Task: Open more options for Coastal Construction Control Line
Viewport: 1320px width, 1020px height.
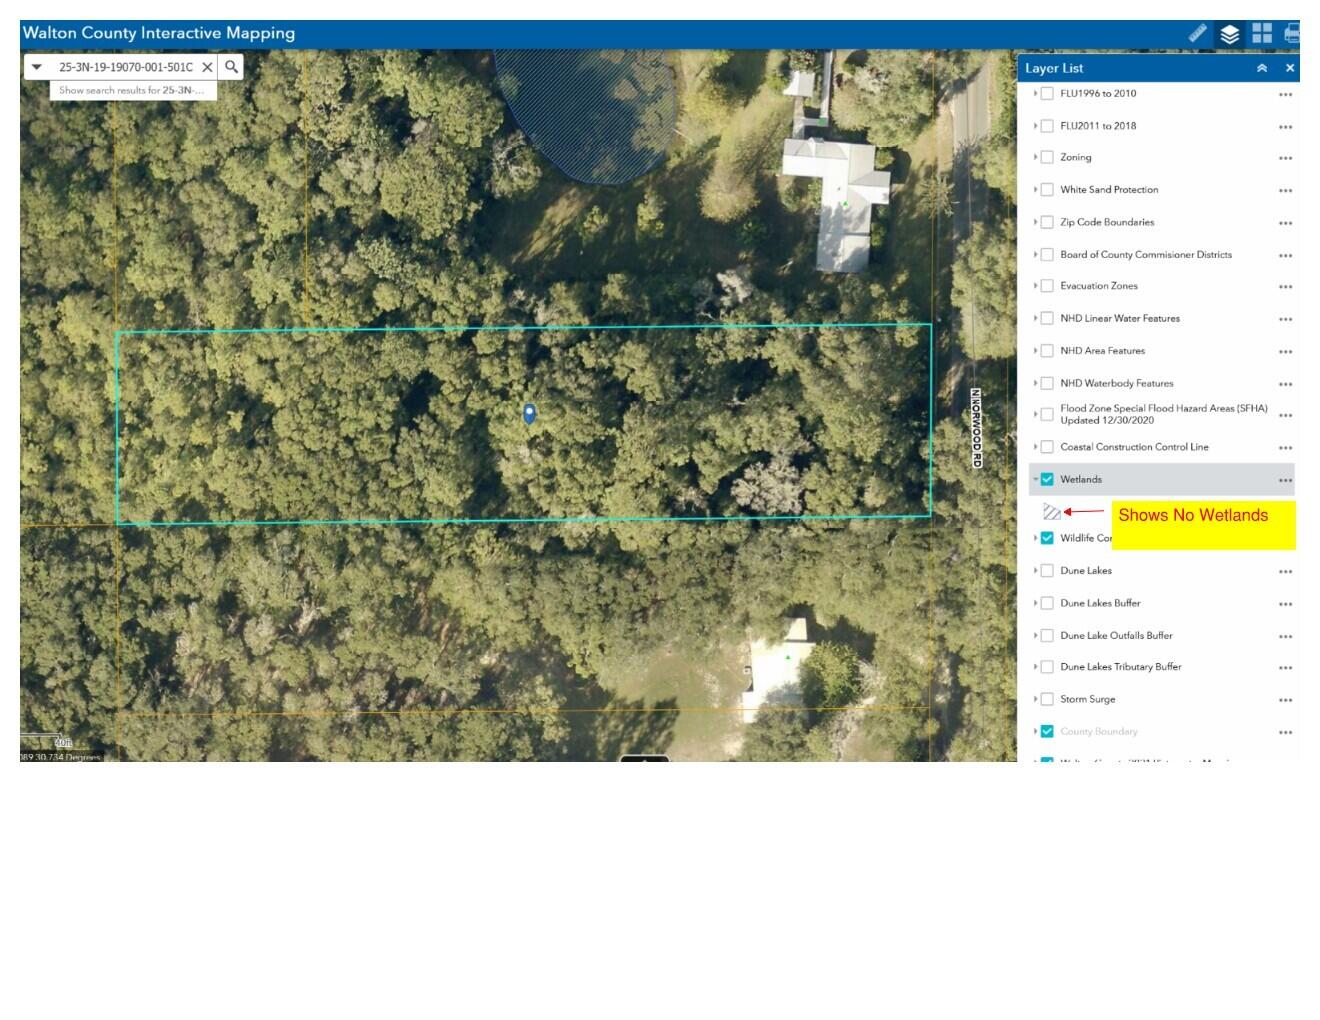Action: (1285, 448)
